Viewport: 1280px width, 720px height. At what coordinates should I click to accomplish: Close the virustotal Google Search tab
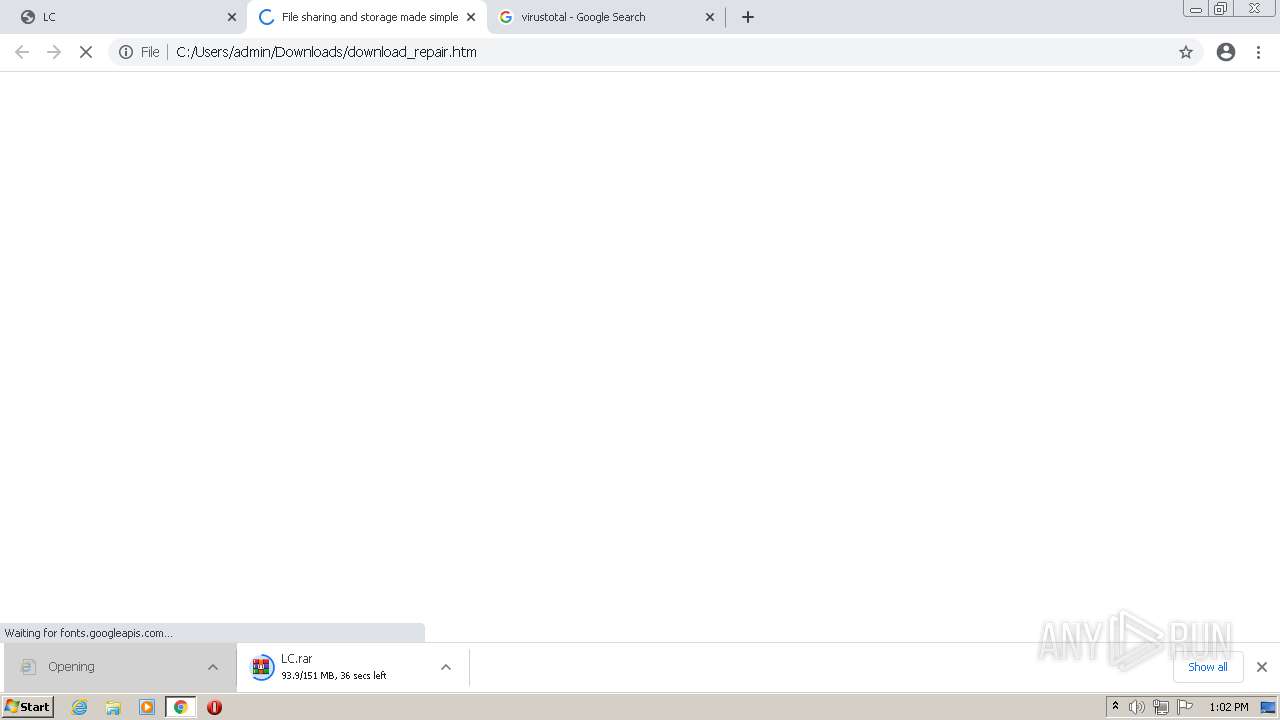point(710,17)
